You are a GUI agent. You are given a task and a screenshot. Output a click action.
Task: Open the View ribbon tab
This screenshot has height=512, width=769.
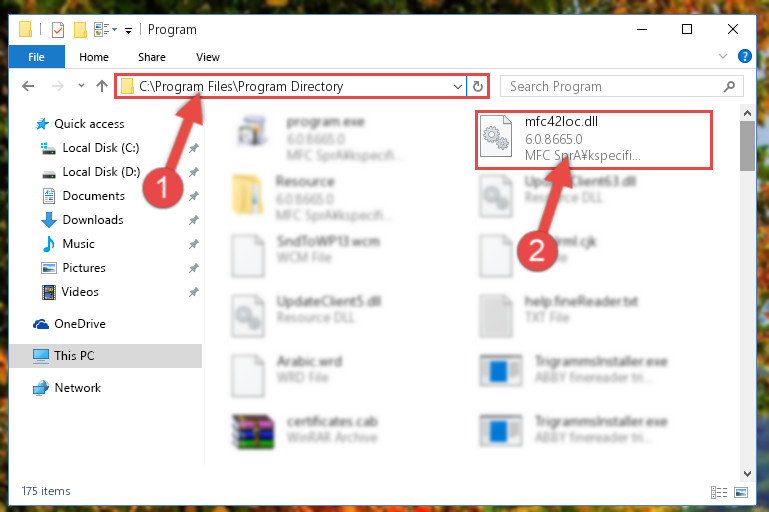pyautogui.click(x=207, y=57)
